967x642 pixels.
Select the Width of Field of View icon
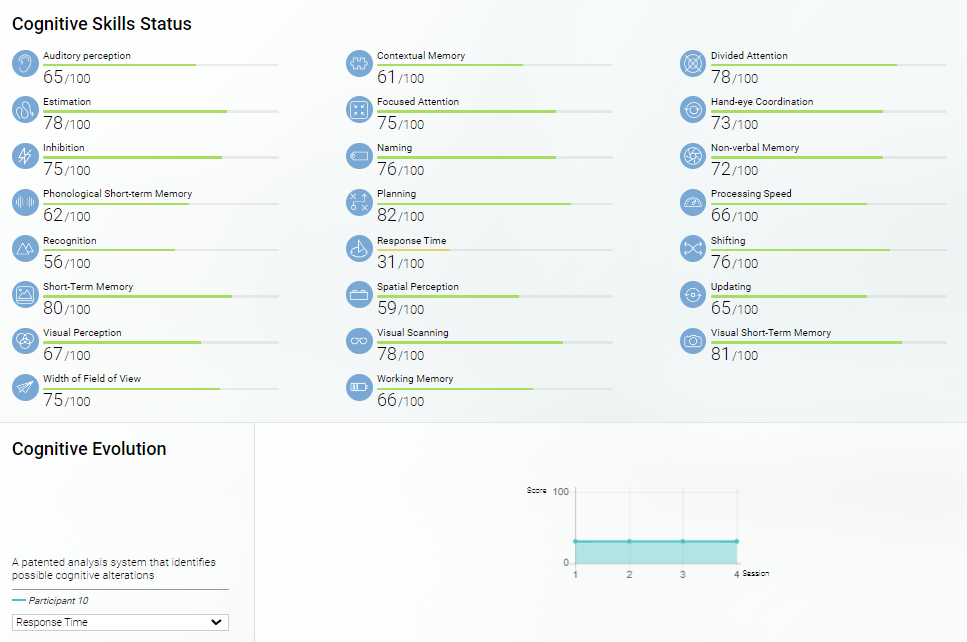click(x=25, y=387)
